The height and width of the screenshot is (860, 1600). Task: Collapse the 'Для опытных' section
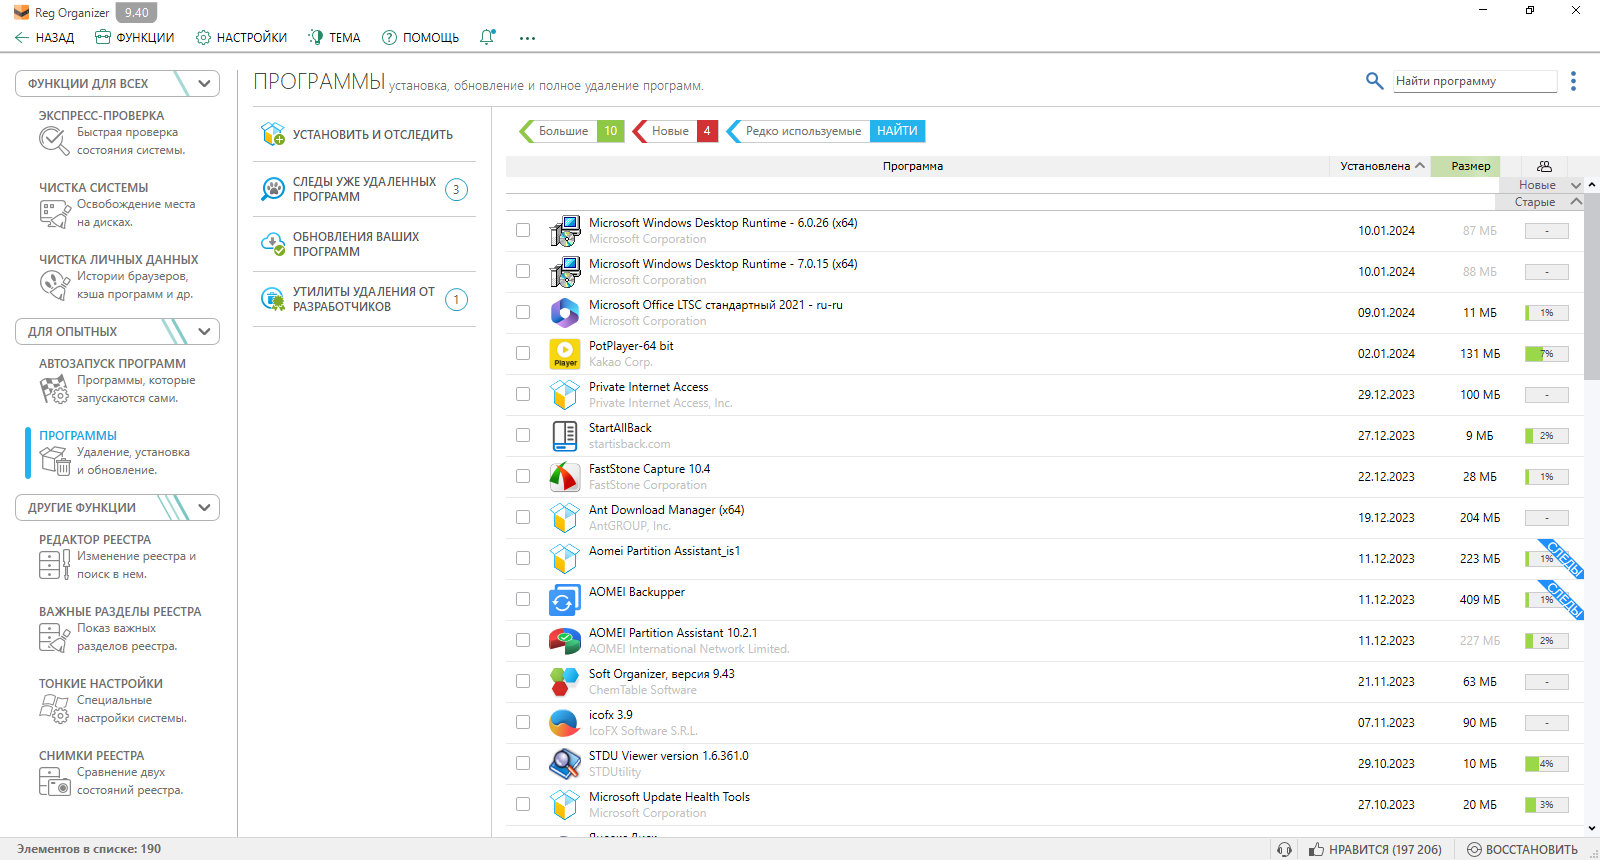pyautogui.click(x=205, y=332)
